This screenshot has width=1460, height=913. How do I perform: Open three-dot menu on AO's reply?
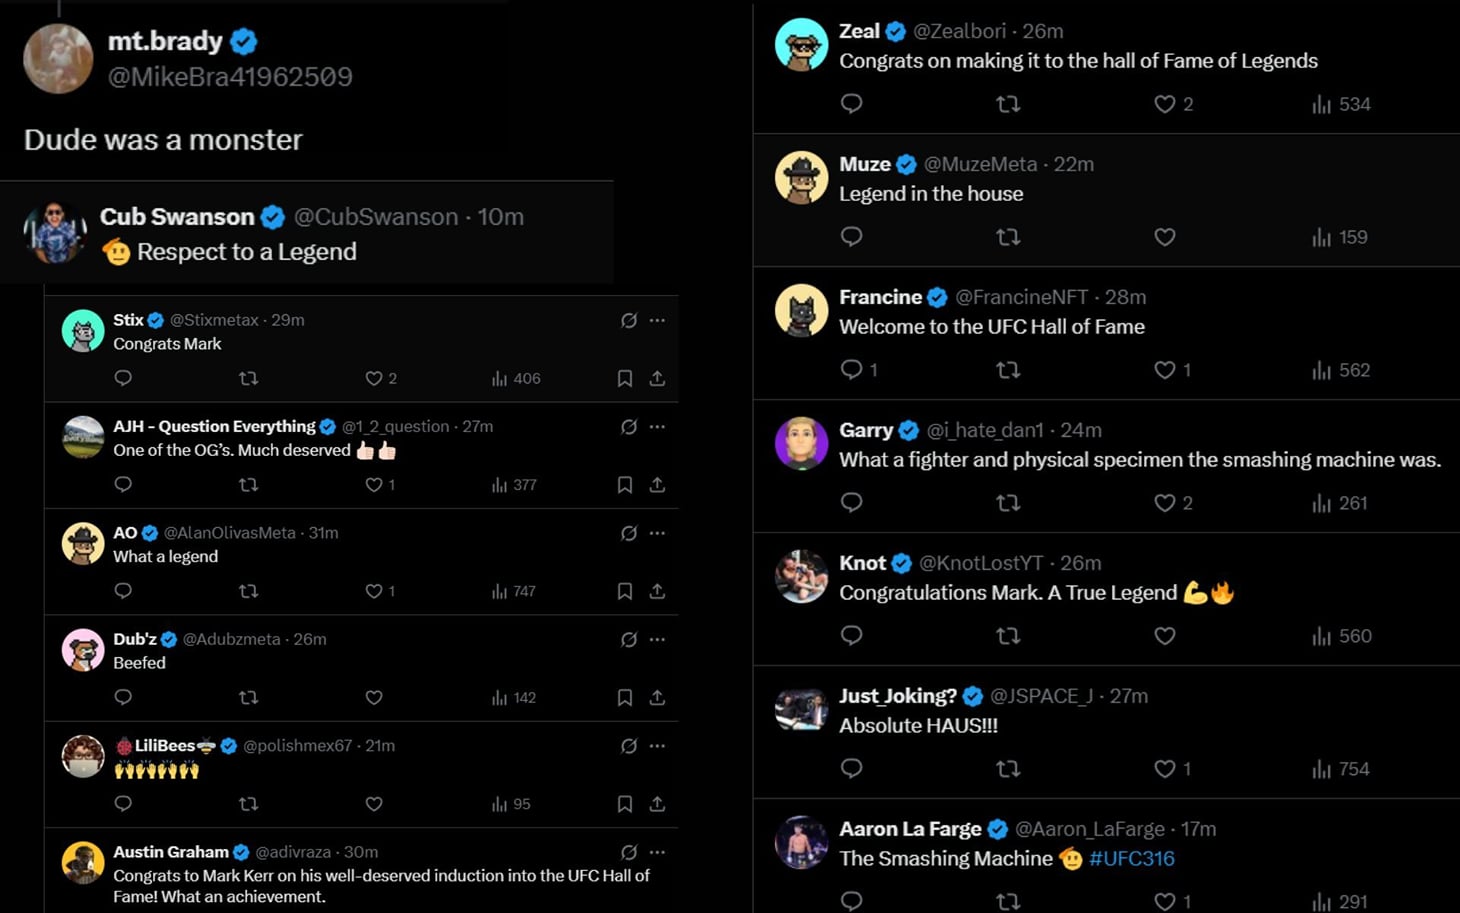[x=657, y=533]
